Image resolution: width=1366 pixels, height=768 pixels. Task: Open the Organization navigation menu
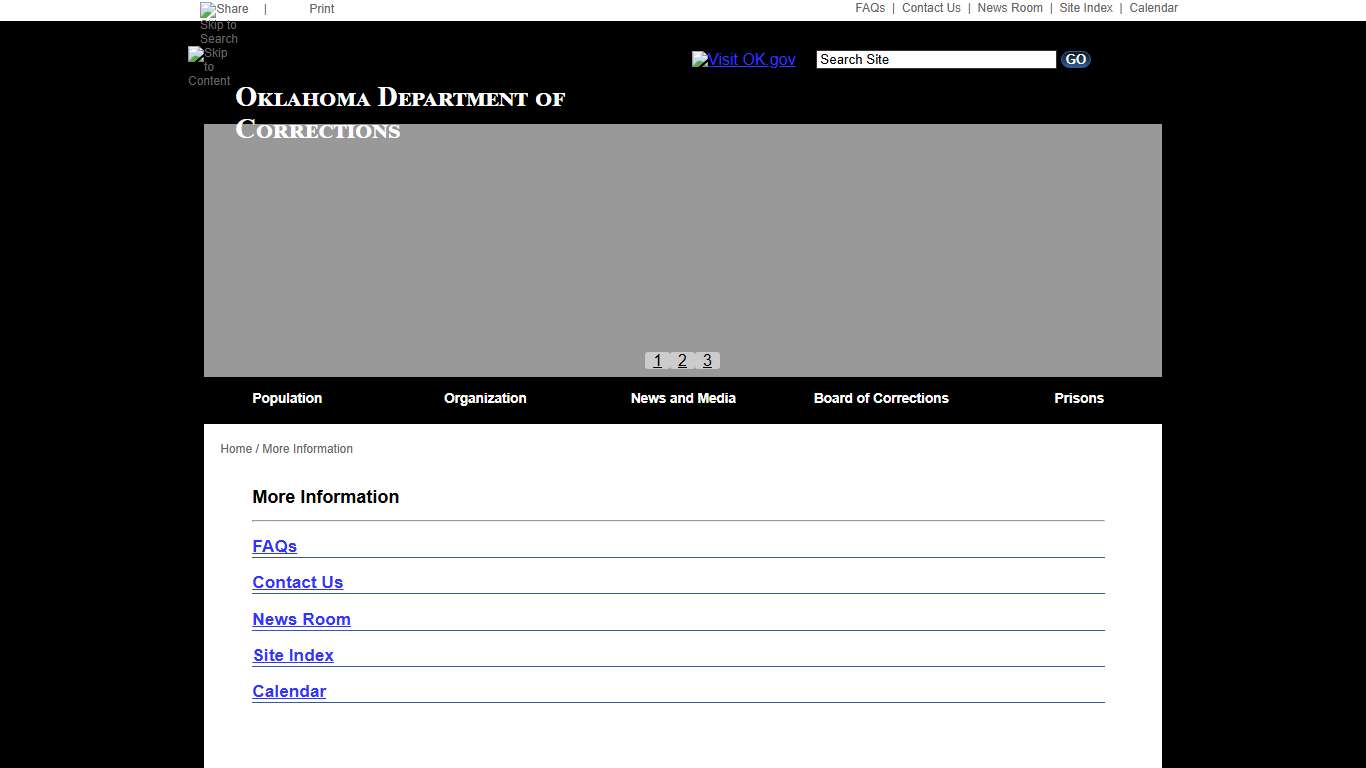485,398
